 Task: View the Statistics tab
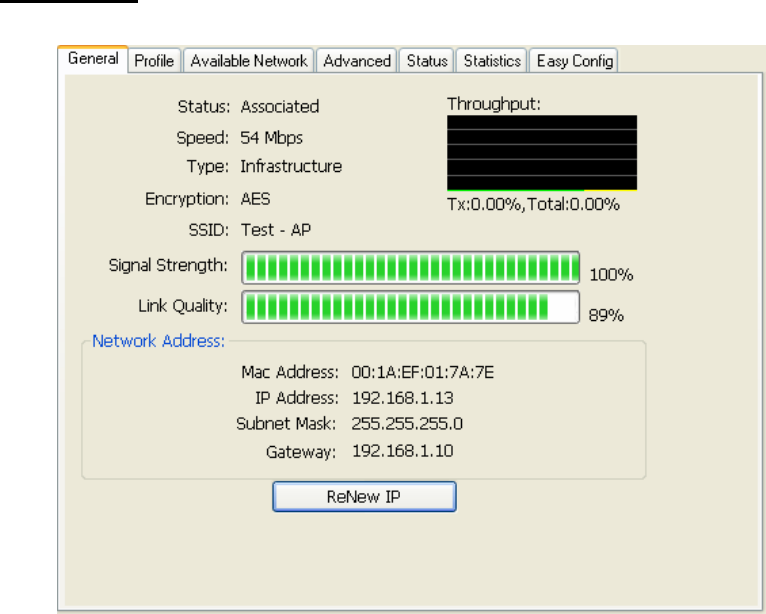[x=492, y=61]
